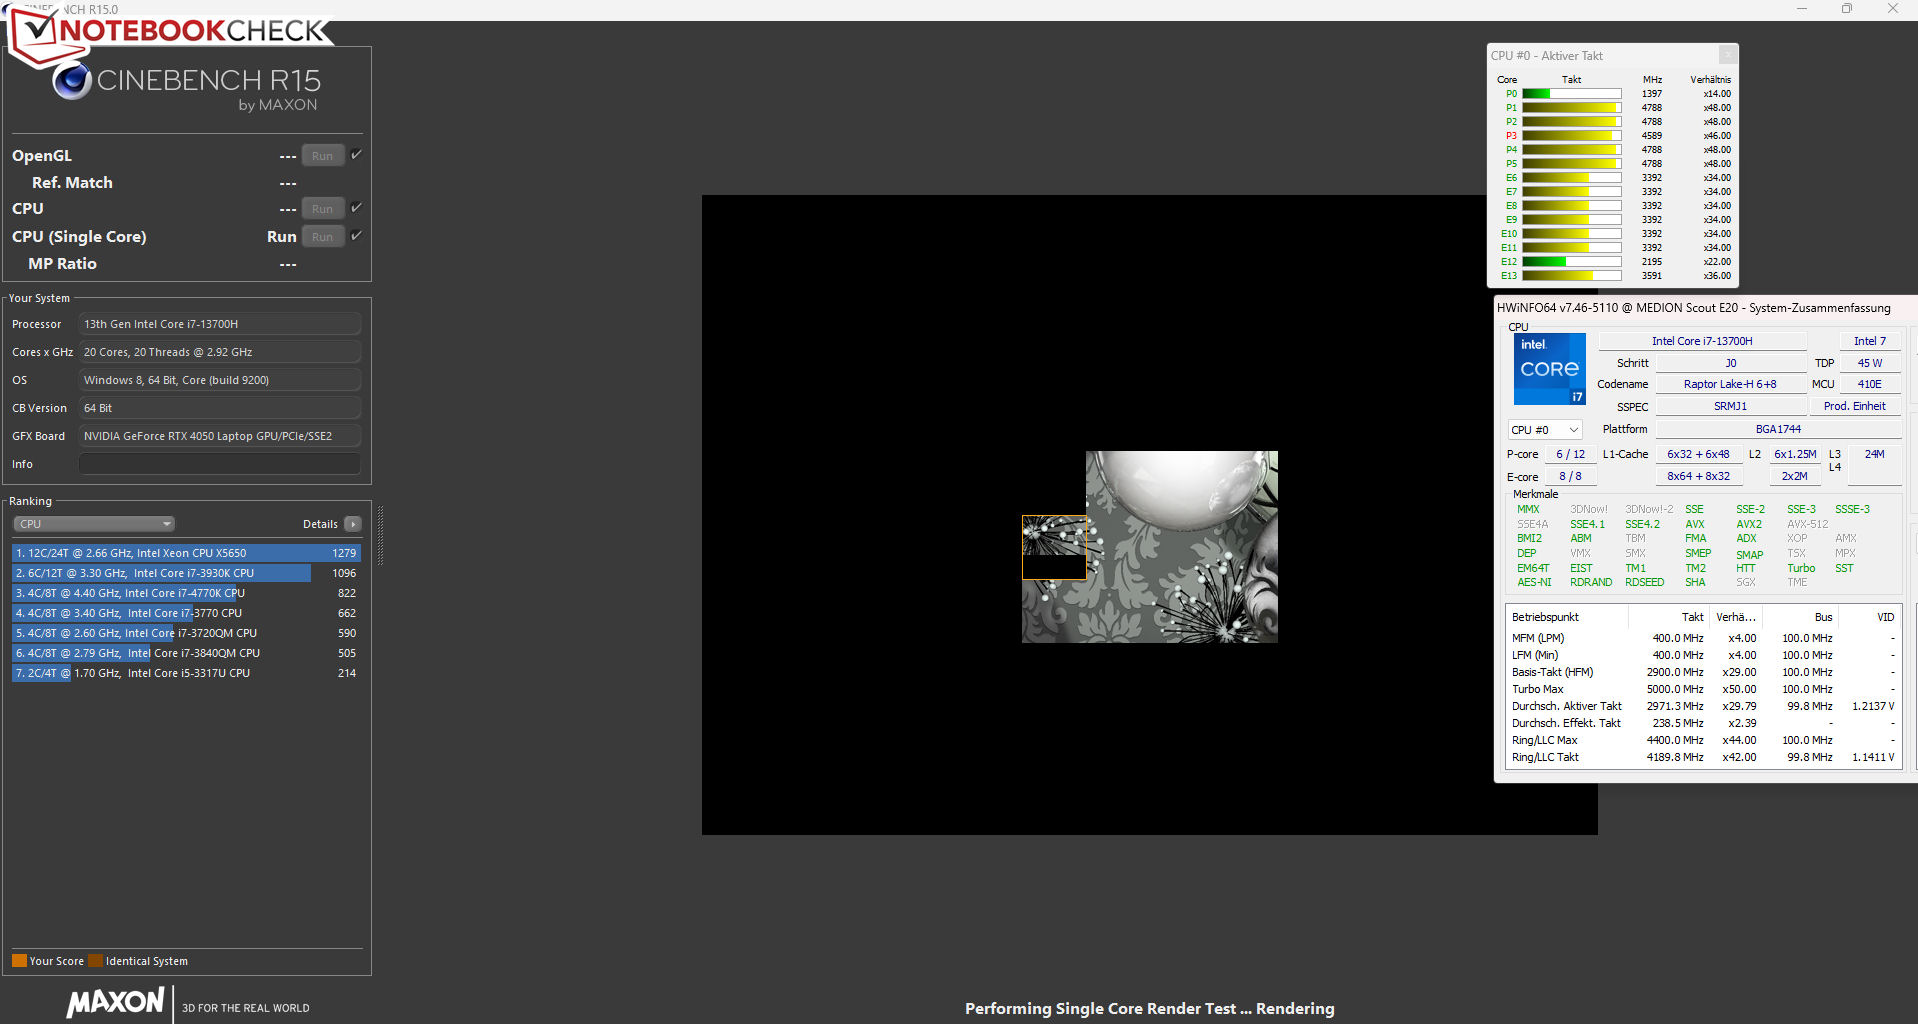Toggle the OpenGL test checkbox
Viewport: 1918px width, 1024px height.
click(x=356, y=155)
